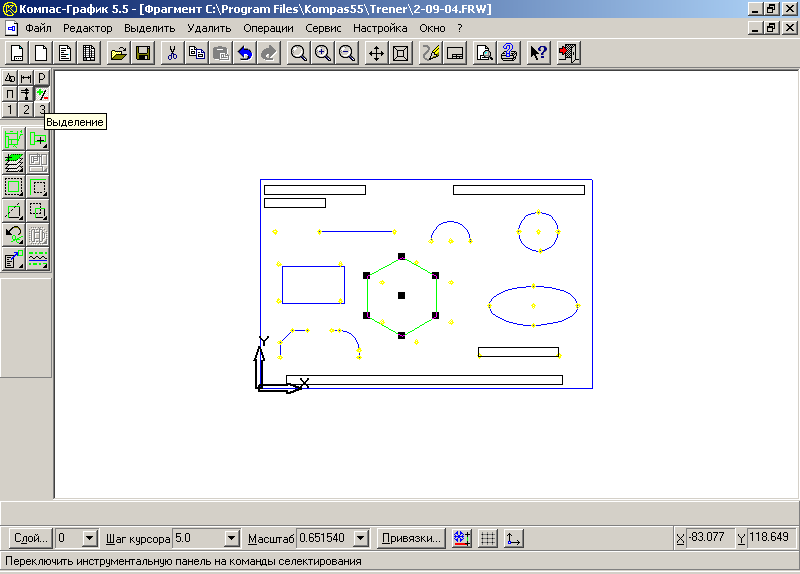
Task: Activate custom panel number 2
Action: [x=26, y=110]
